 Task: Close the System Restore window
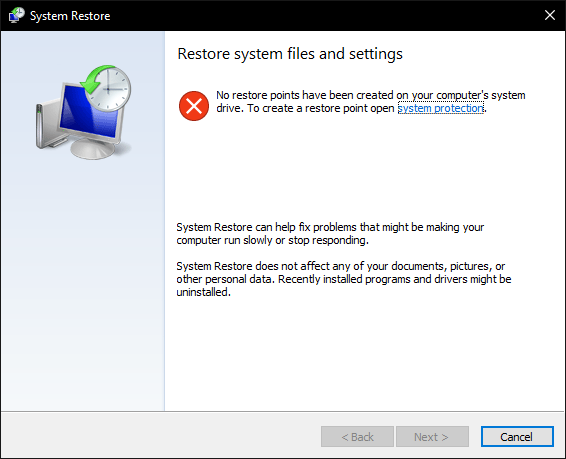point(550,15)
